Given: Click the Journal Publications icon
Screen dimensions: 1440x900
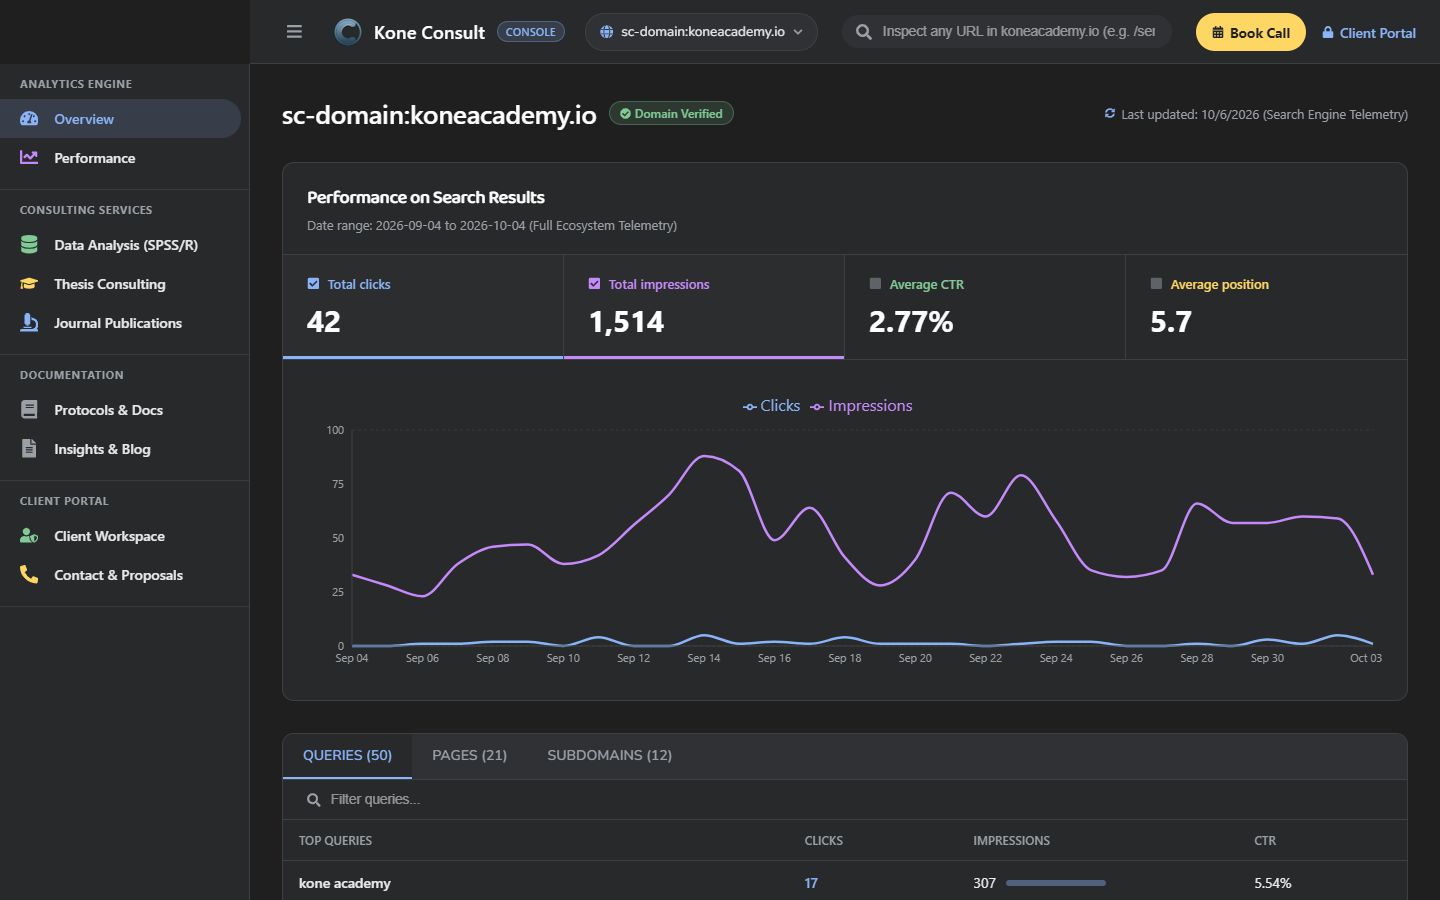Looking at the screenshot, I should pyautogui.click(x=29, y=323).
